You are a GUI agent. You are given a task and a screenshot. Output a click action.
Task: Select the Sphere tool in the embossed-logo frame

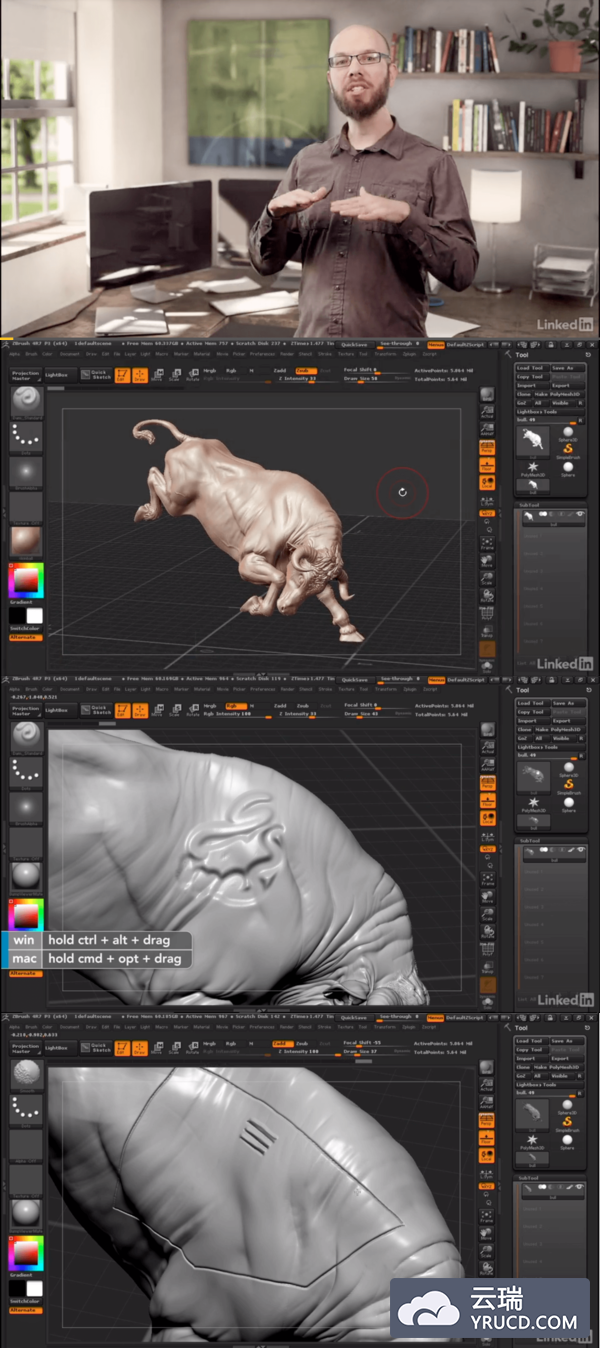point(568,805)
